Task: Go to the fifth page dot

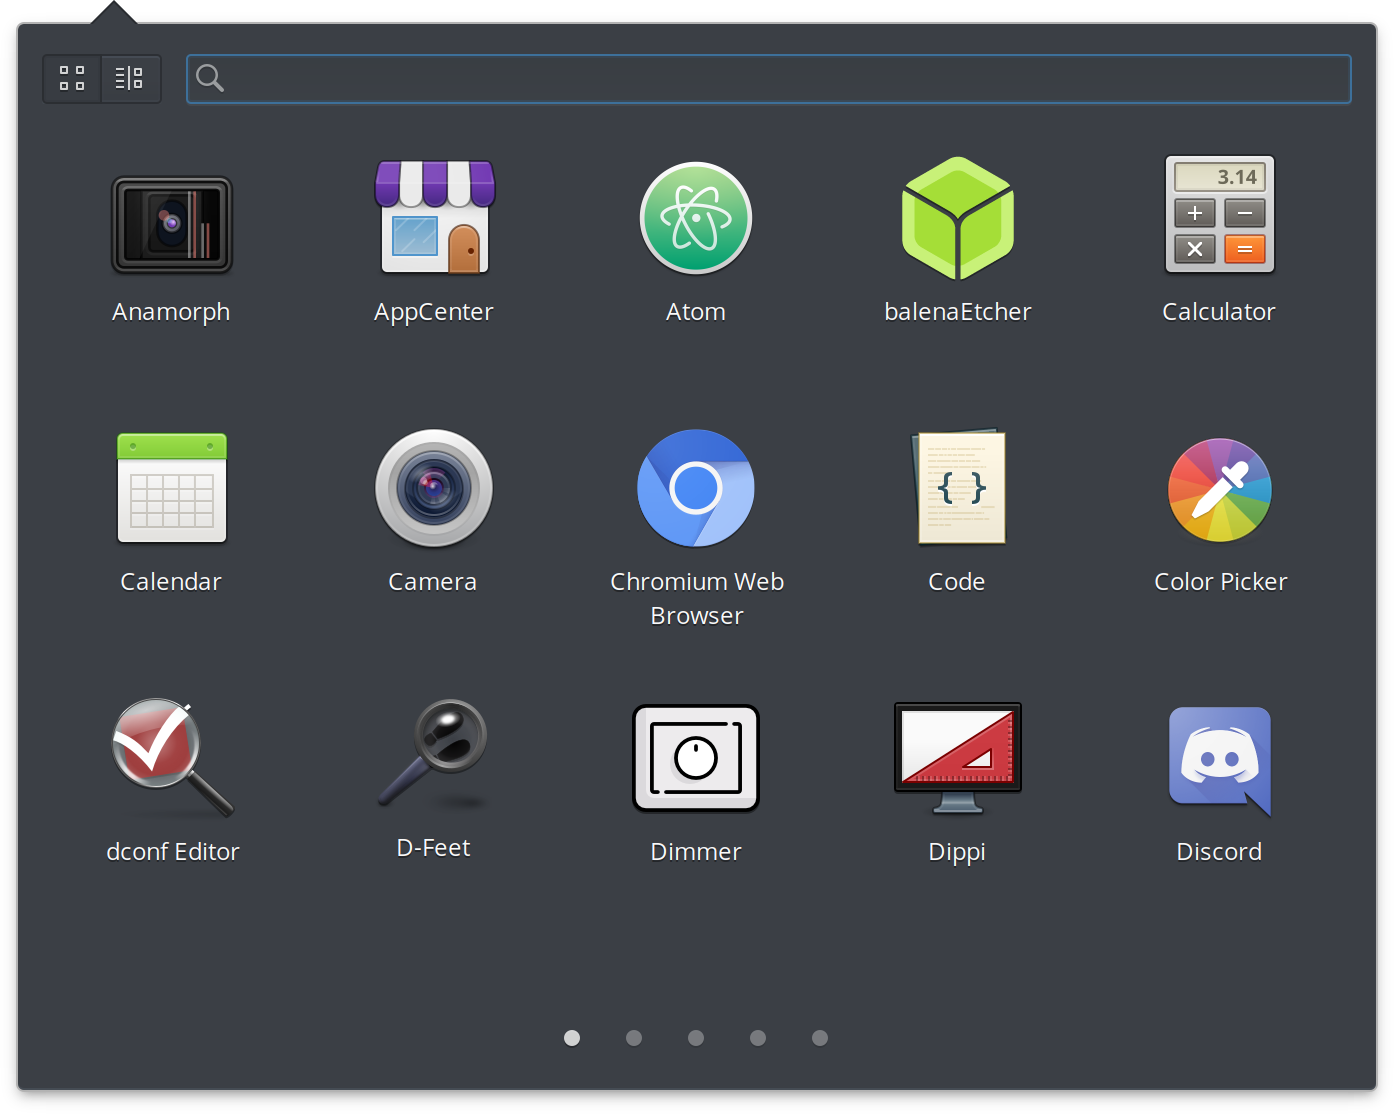Action: coord(820,1038)
